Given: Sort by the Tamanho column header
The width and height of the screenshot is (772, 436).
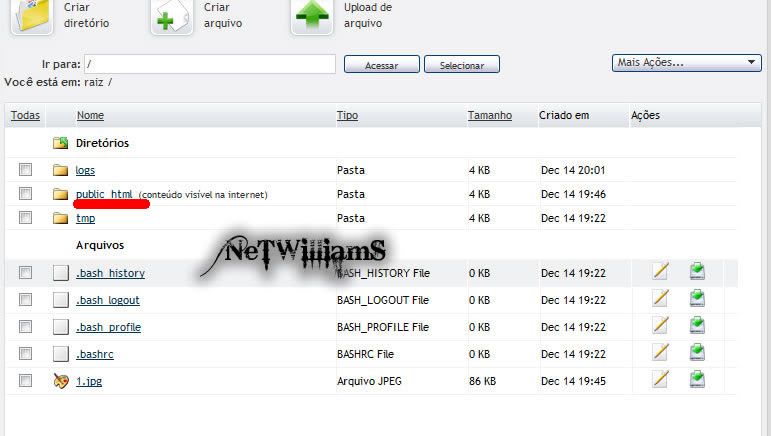Looking at the screenshot, I should pos(490,115).
